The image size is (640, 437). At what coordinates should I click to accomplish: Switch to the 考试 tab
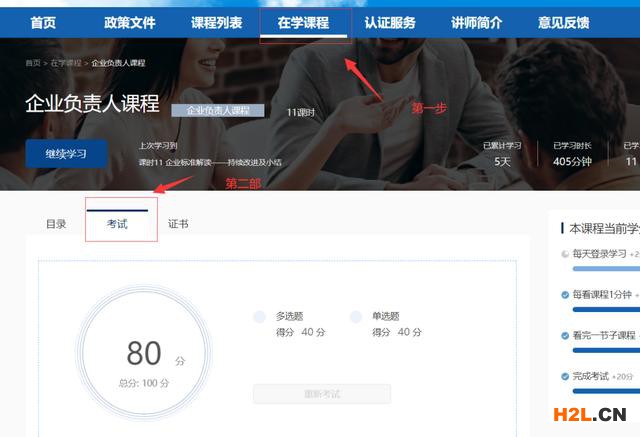tap(118, 224)
